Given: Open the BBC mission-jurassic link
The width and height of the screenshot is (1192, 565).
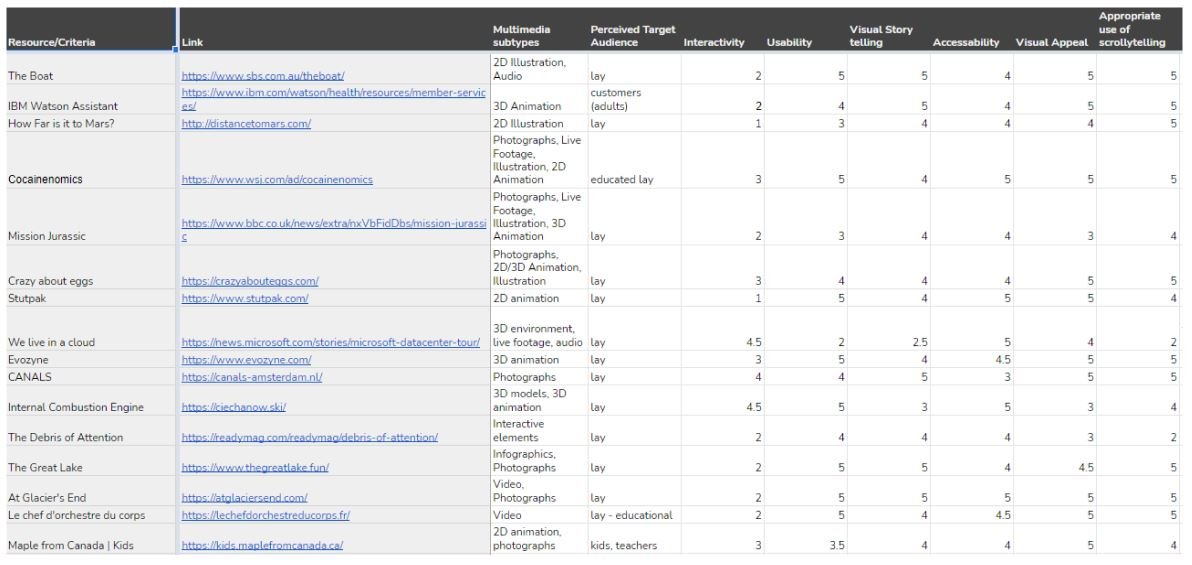Looking at the screenshot, I should 333,230.
